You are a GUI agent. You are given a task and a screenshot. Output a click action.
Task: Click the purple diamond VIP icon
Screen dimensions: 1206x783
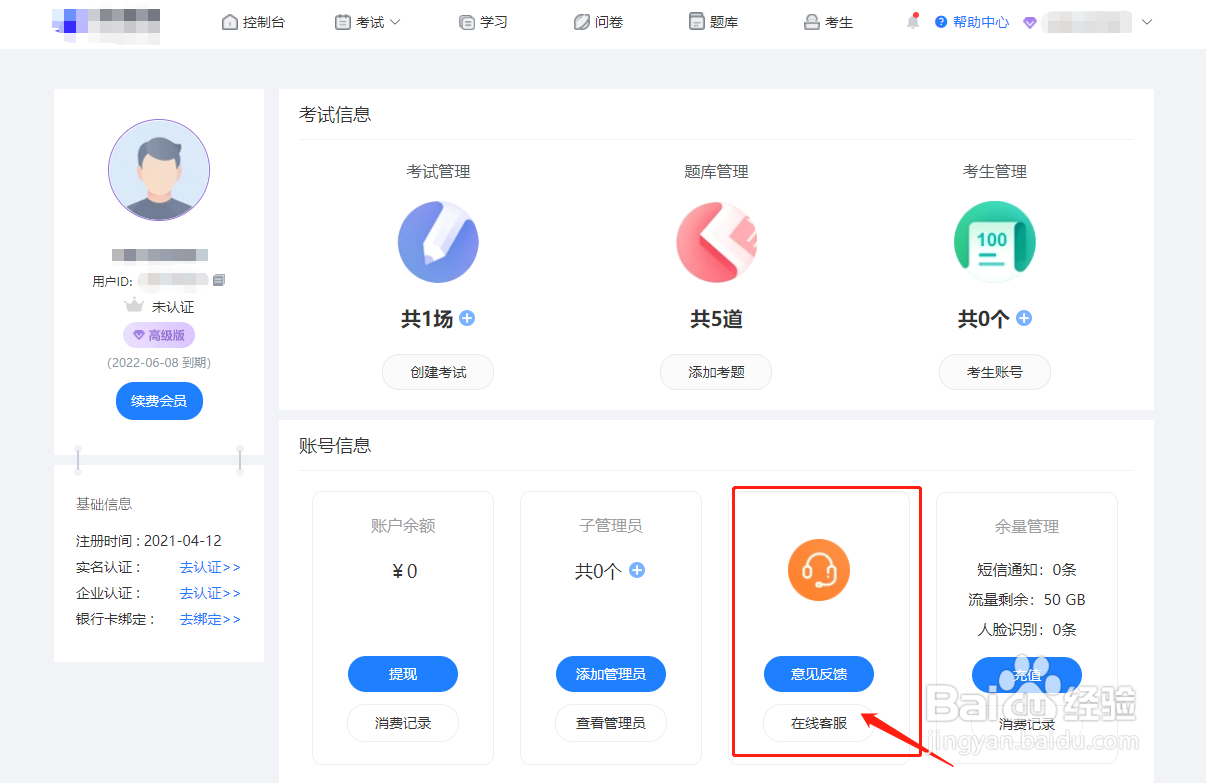point(1030,22)
